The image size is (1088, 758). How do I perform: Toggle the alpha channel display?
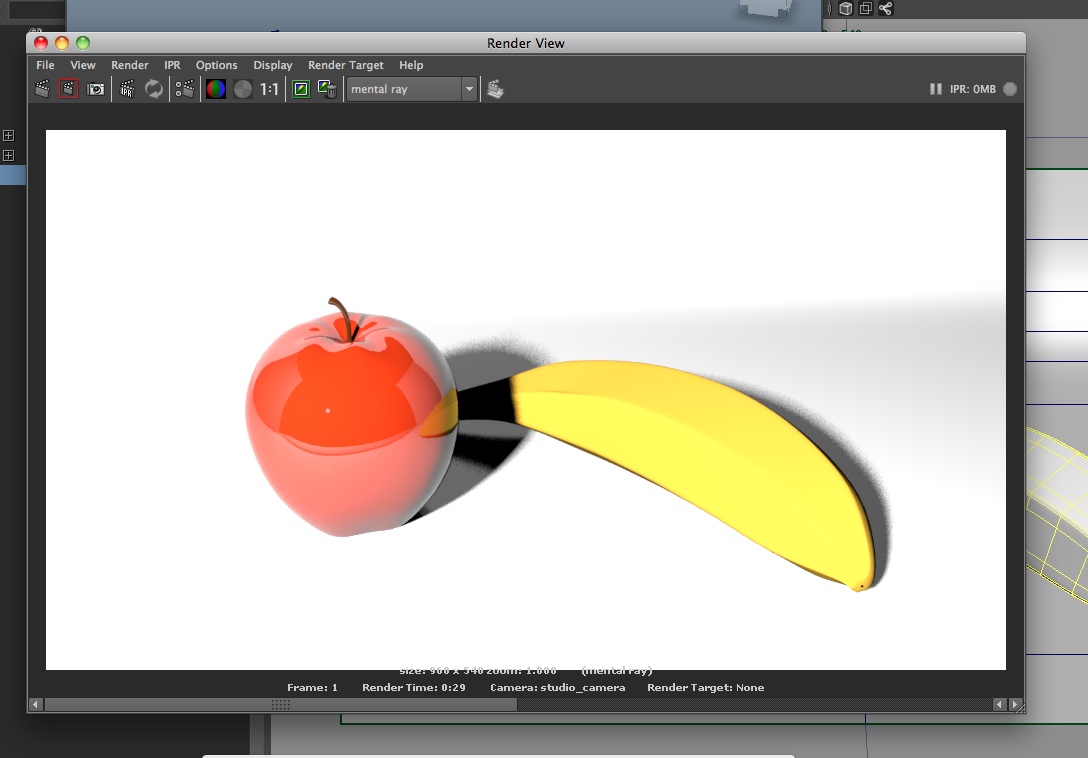pos(242,89)
